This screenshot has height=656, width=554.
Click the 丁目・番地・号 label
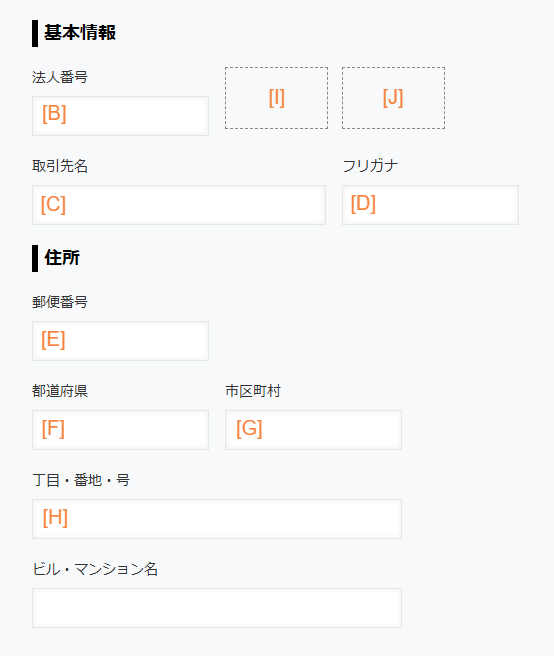81,480
